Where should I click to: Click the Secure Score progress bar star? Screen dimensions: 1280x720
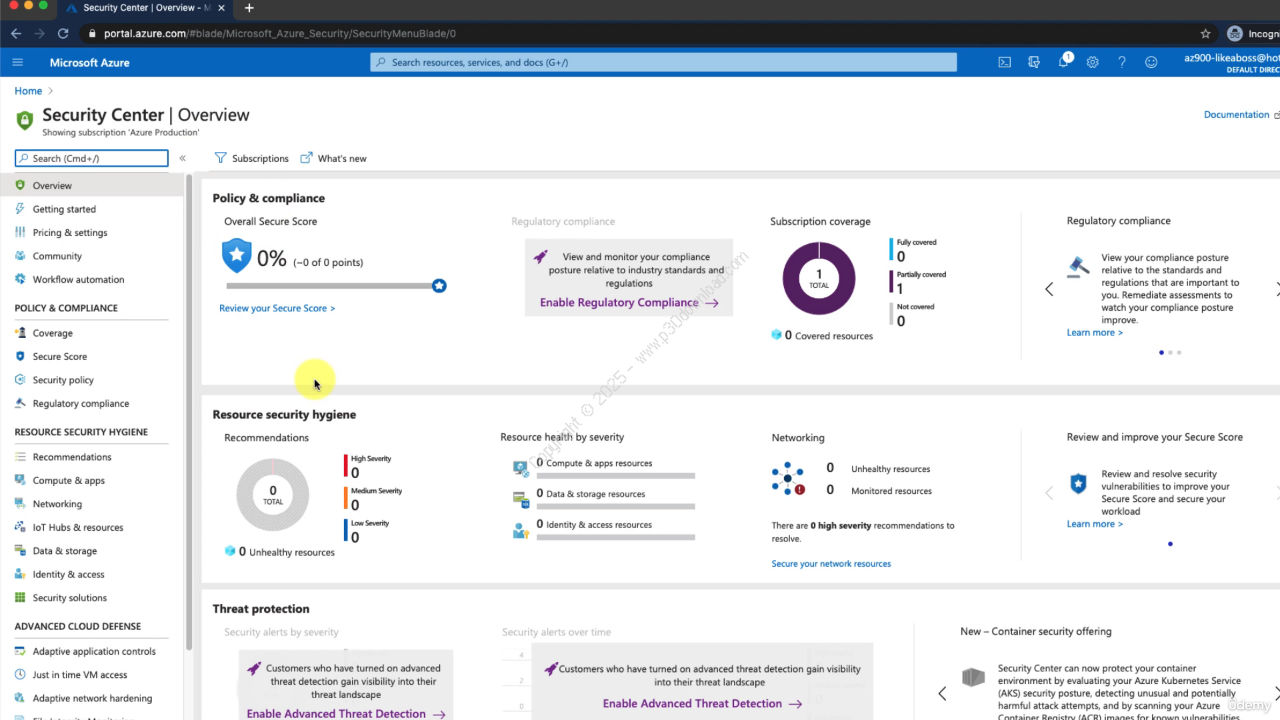point(439,286)
